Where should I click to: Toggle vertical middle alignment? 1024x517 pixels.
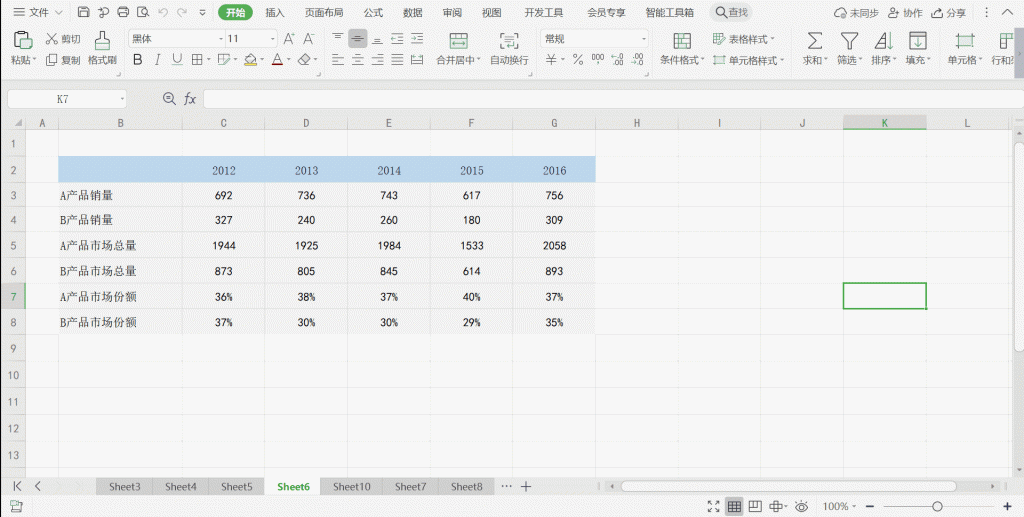357,39
